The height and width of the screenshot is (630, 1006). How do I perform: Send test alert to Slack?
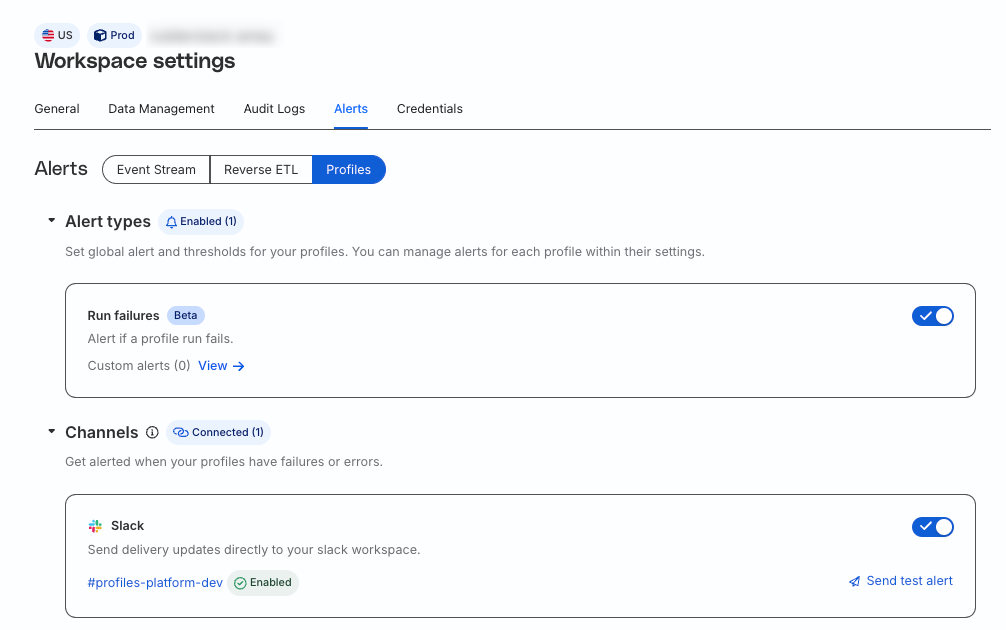tap(901, 581)
